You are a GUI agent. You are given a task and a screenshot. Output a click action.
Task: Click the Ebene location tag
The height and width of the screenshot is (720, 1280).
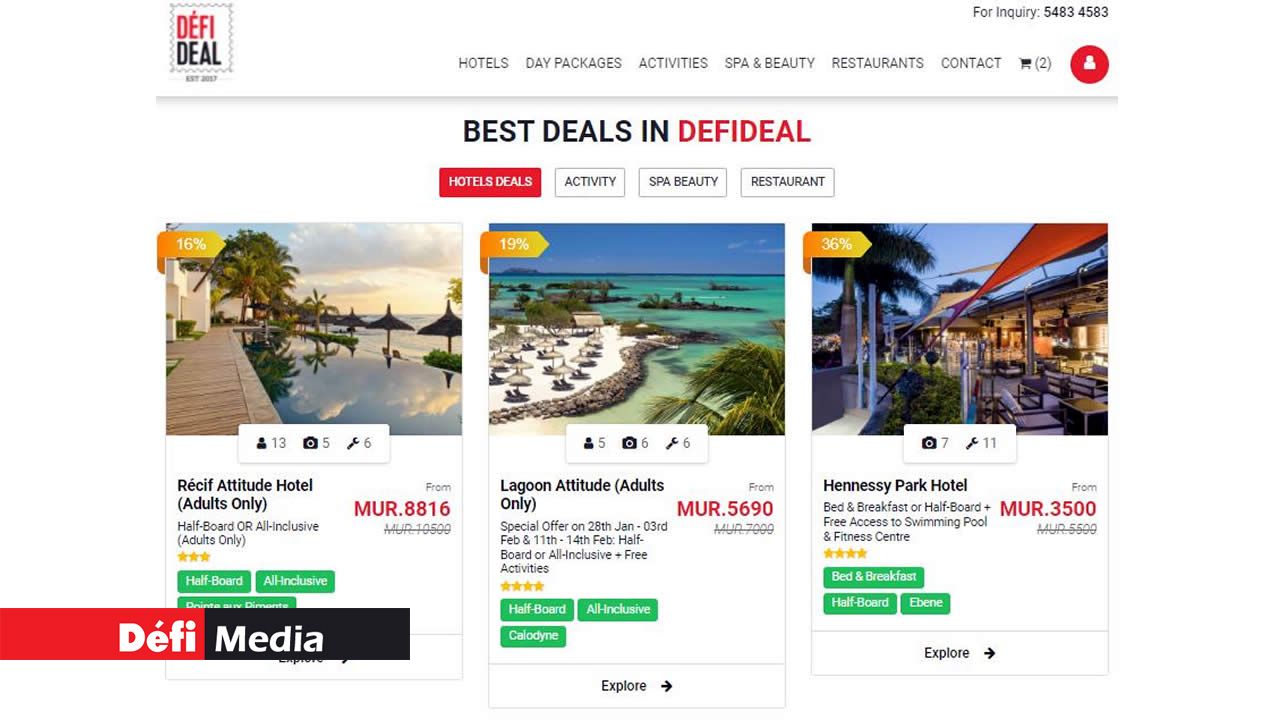click(x=926, y=603)
